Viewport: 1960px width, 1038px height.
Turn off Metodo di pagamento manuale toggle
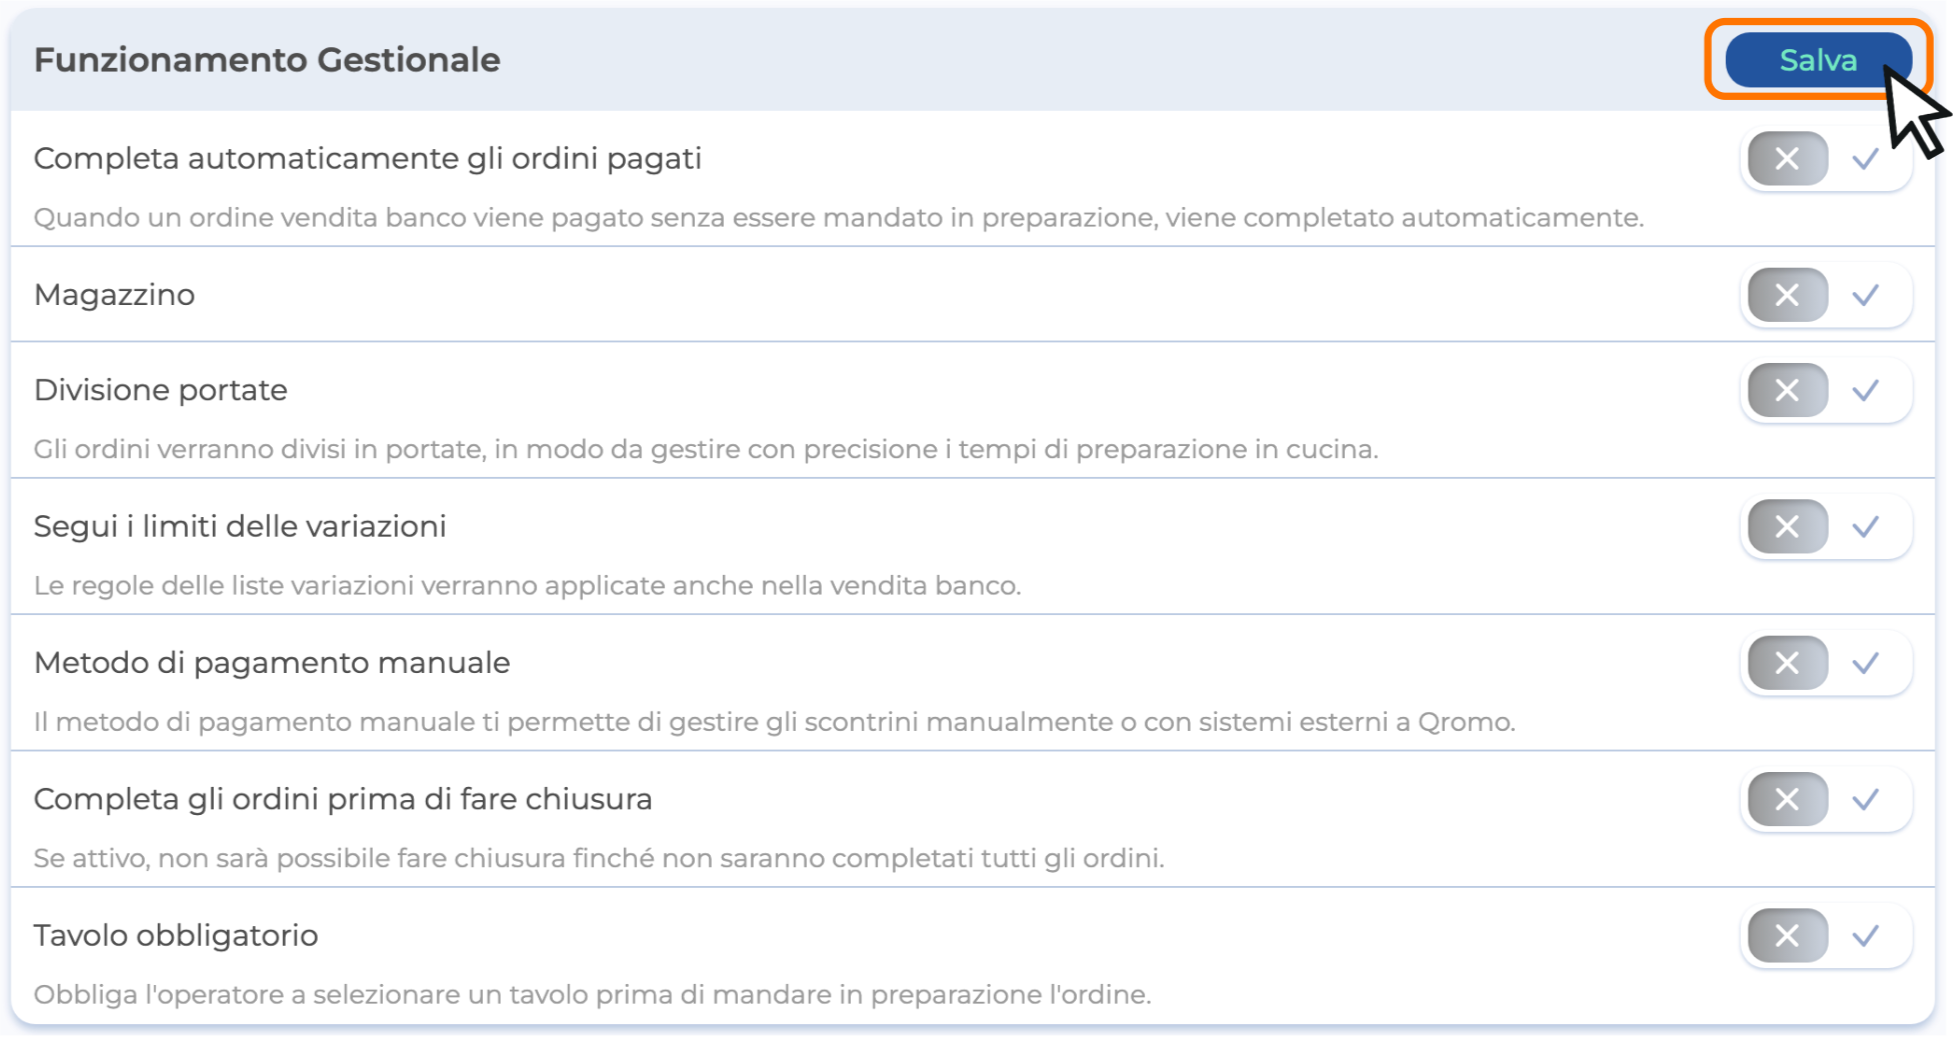1787,663
